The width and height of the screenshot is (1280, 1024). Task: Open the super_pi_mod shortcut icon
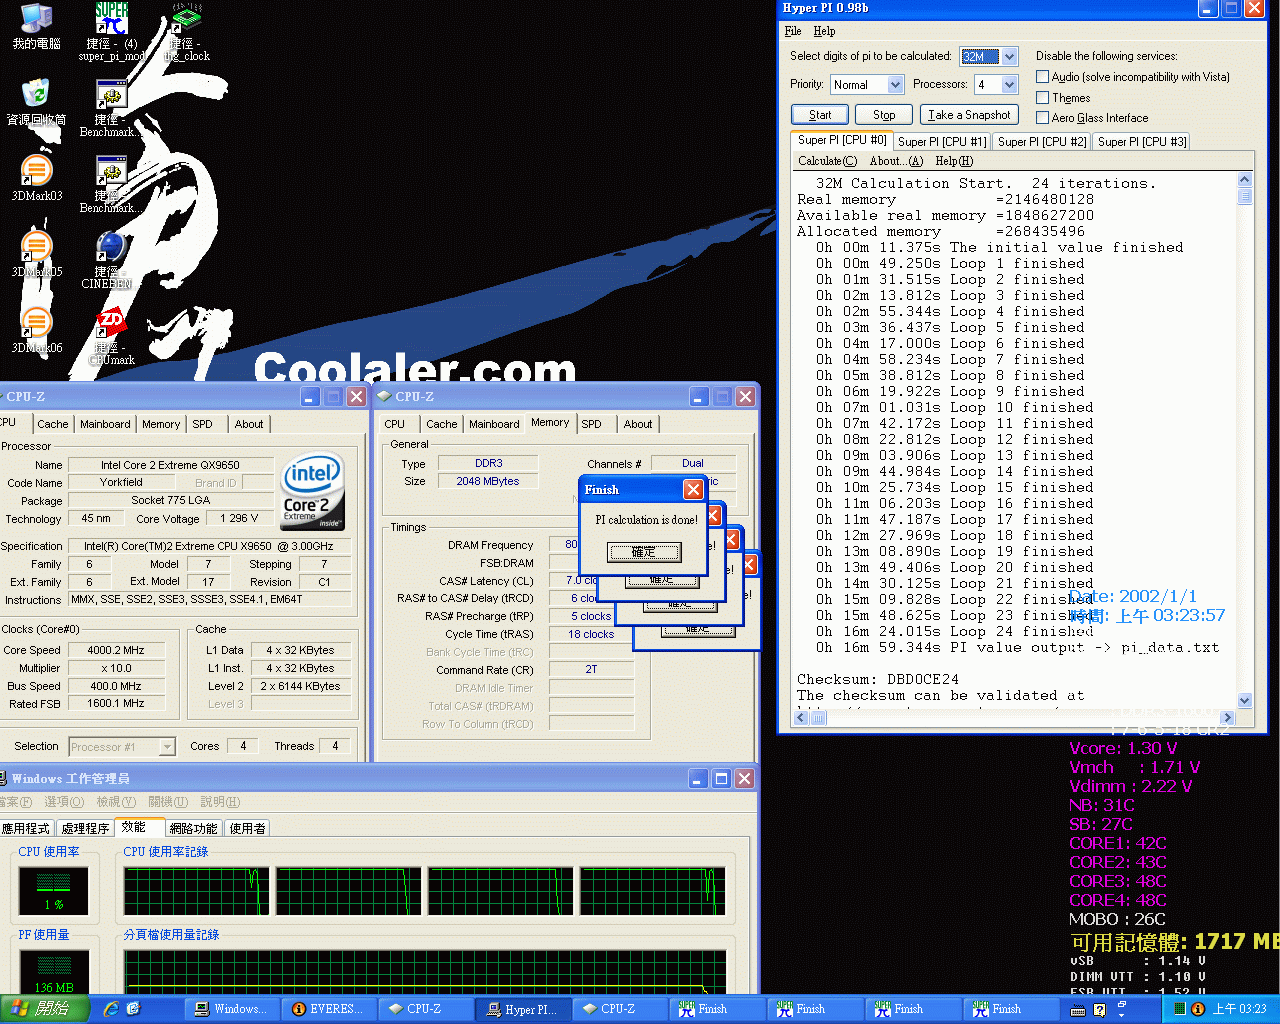pos(111,30)
